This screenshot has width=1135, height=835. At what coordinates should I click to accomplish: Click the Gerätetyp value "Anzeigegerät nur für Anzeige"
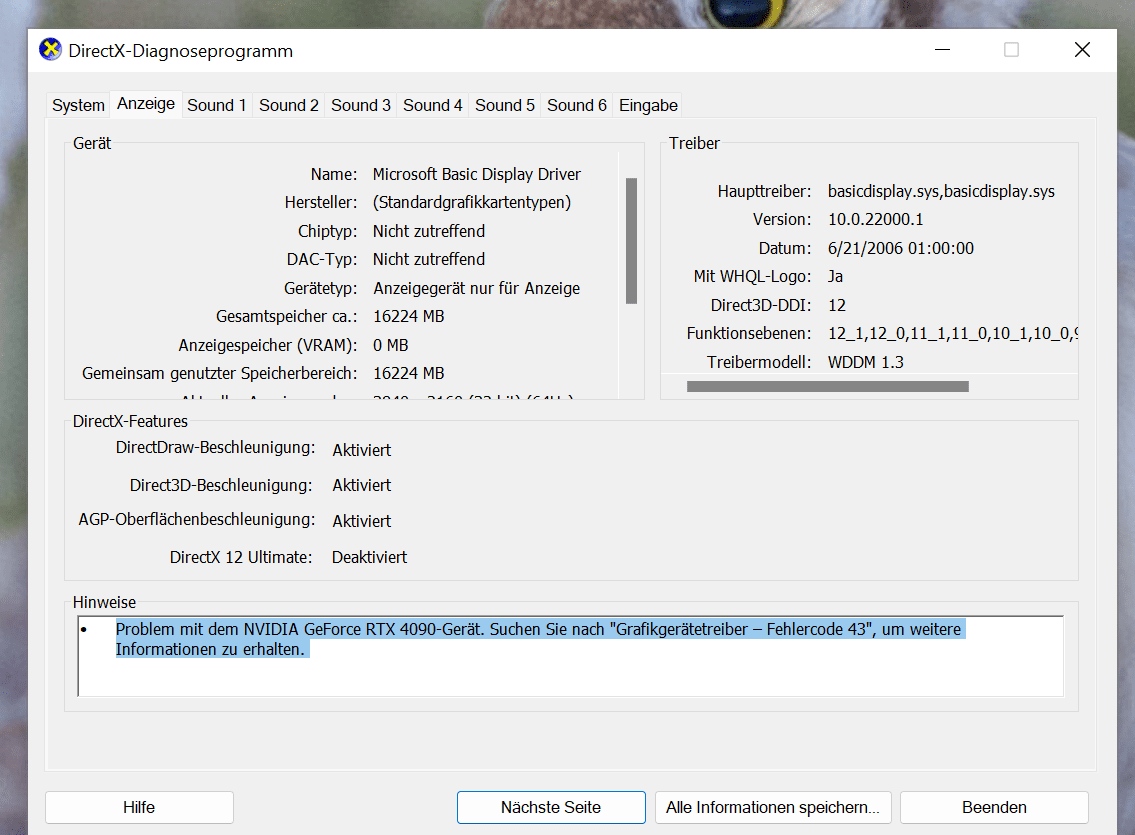[x=476, y=289]
